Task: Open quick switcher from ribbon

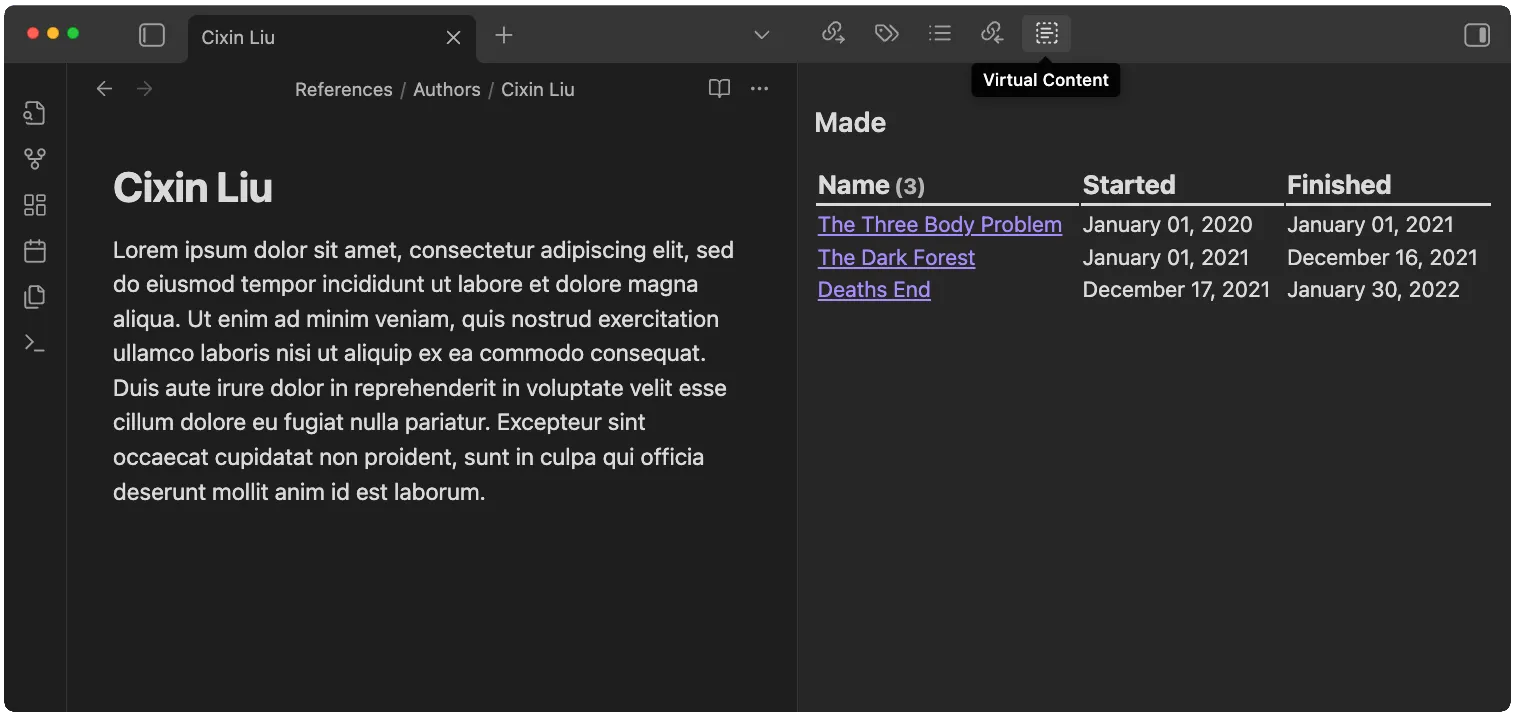Action: coord(35,113)
